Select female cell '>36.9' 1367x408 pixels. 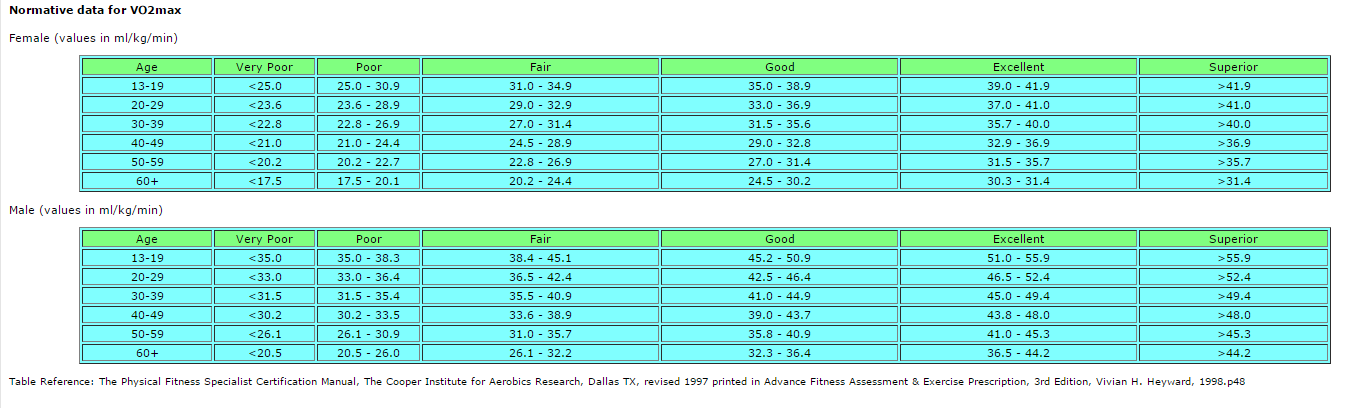1233,143
